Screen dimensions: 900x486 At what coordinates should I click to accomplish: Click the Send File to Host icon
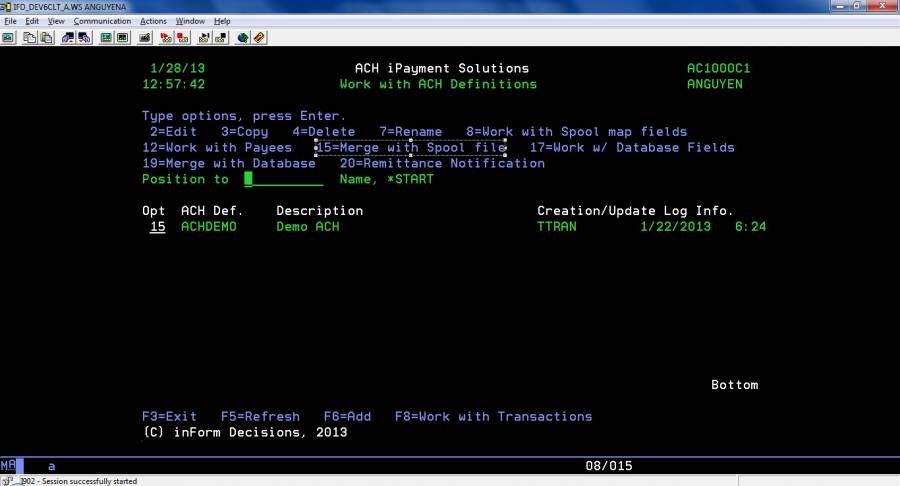click(68, 38)
